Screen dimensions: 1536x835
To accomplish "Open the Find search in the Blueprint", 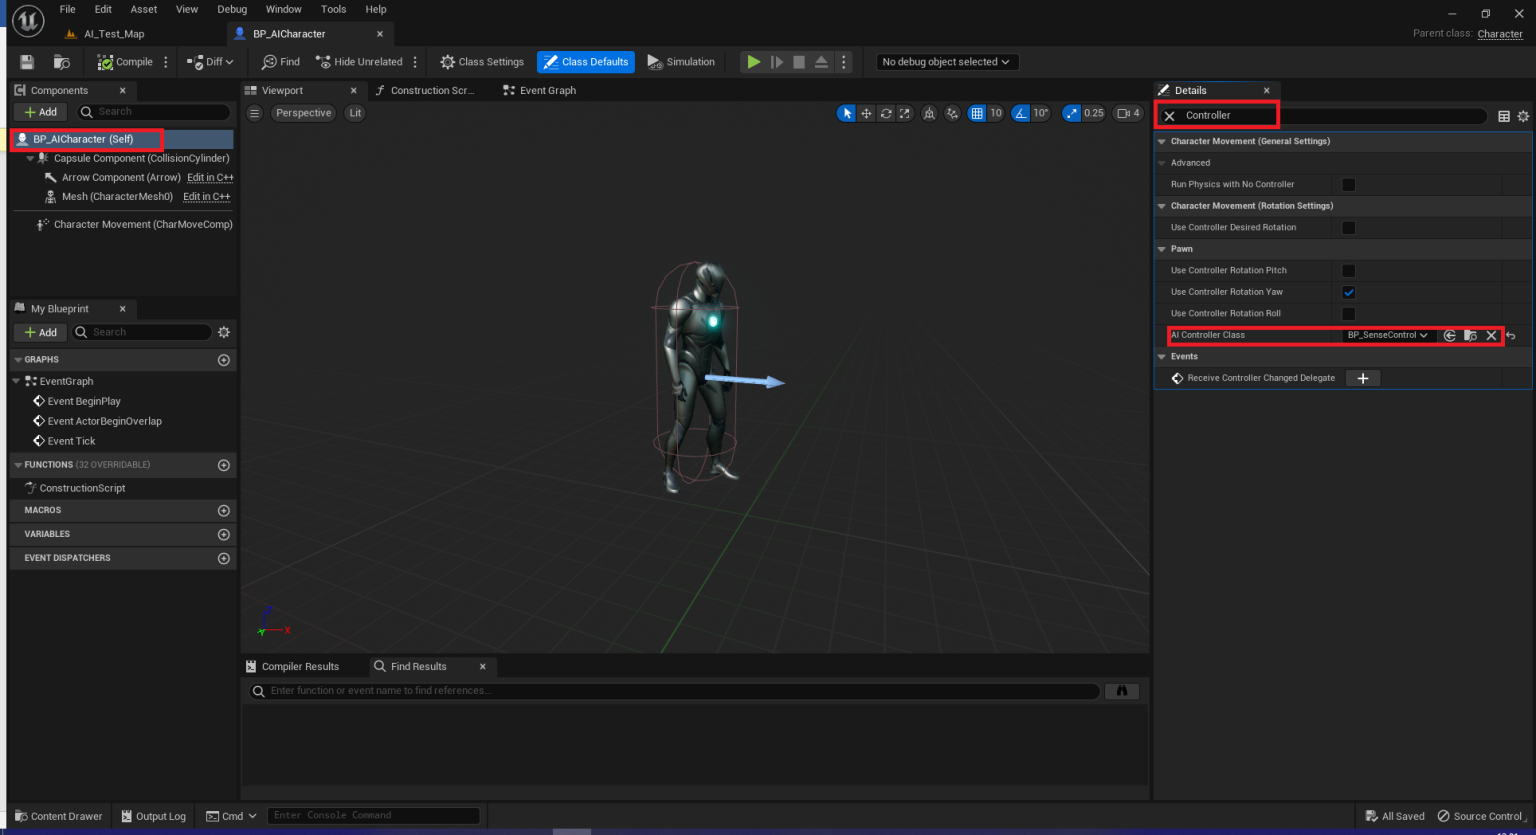I will click(x=280, y=61).
